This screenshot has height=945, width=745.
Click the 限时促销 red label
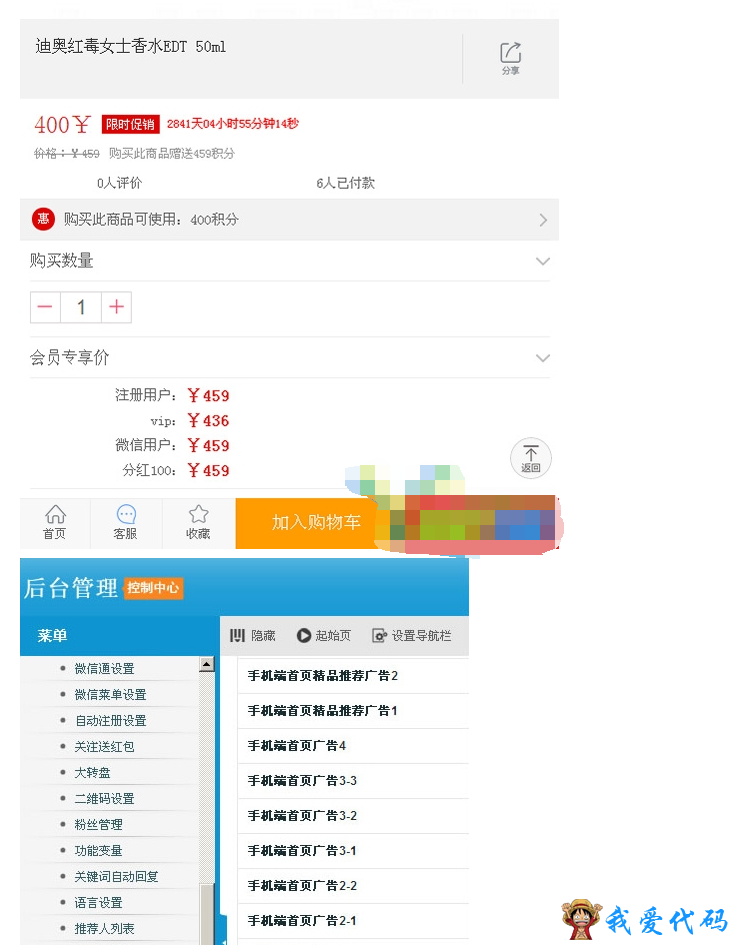130,124
